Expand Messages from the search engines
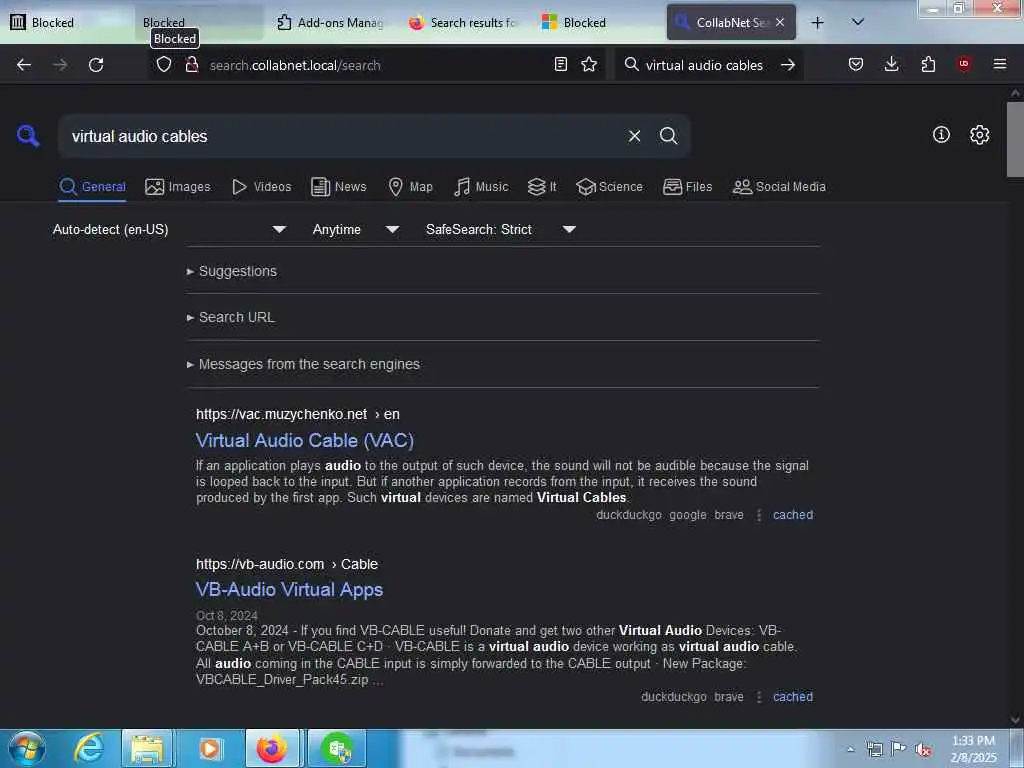 pyautogui.click(x=303, y=364)
